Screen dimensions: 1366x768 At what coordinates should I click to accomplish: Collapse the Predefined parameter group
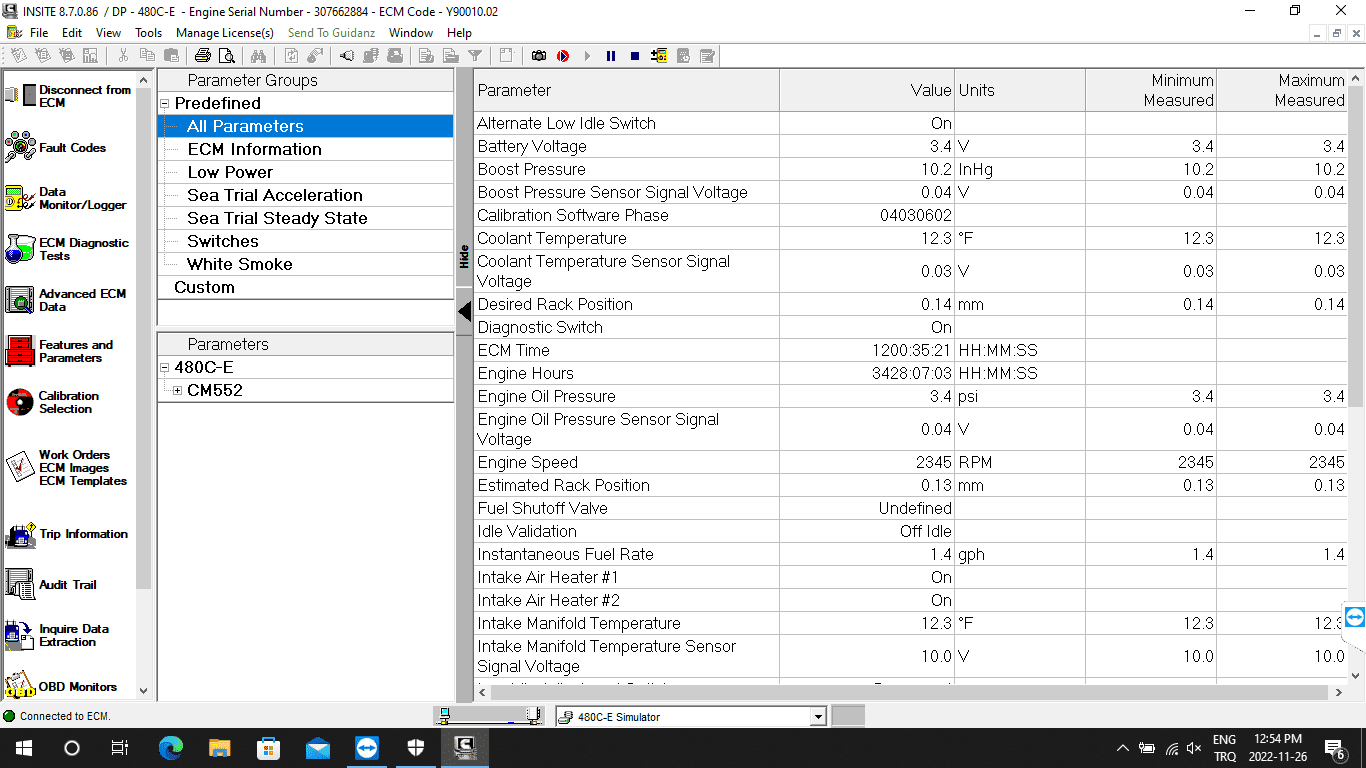coord(165,104)
